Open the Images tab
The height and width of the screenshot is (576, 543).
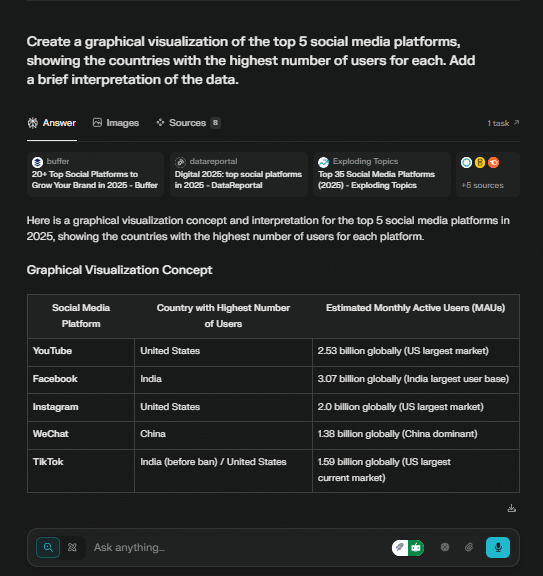(116, 123)
